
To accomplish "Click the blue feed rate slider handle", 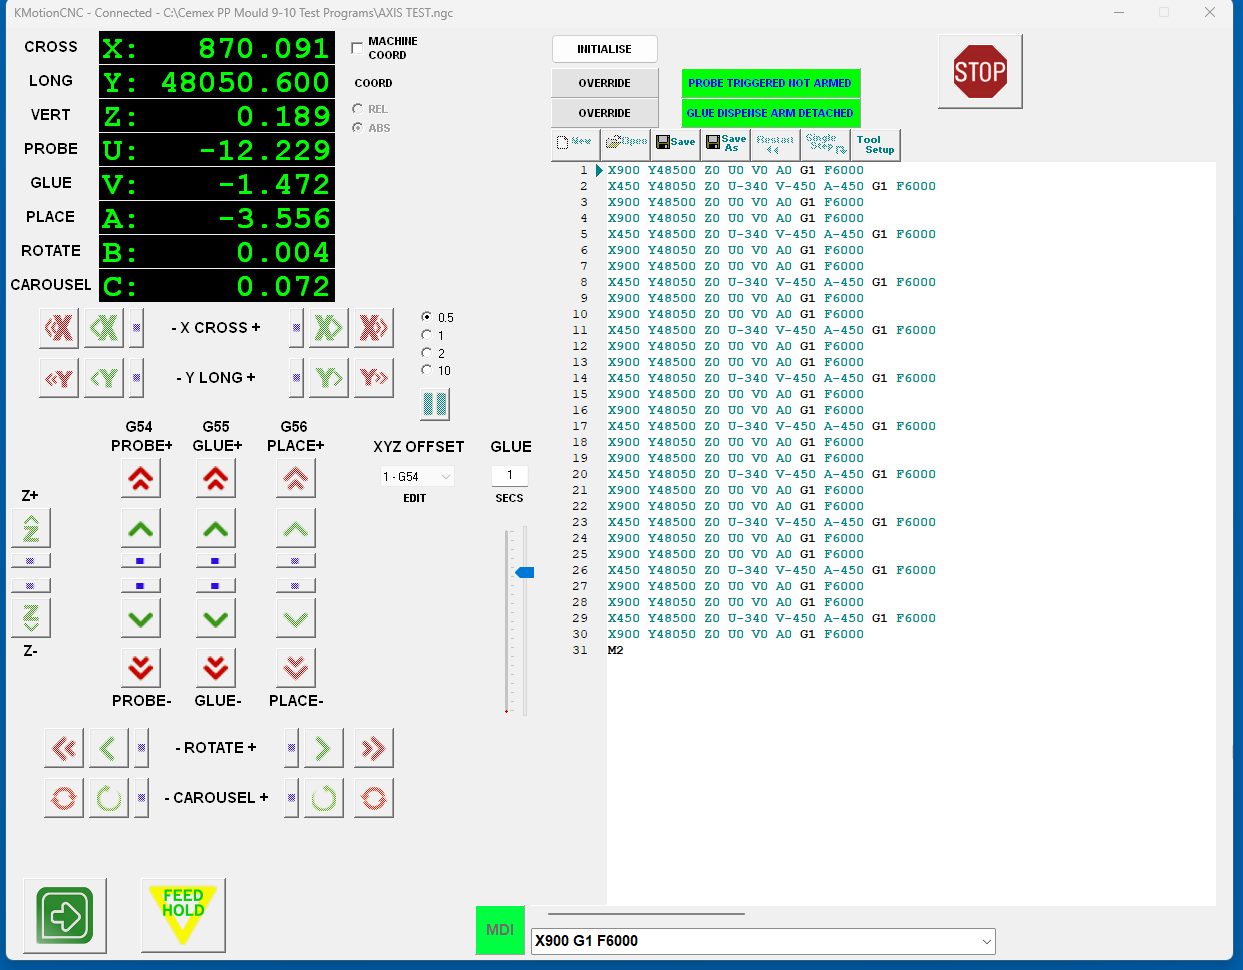I will click(x=524, y=572).
